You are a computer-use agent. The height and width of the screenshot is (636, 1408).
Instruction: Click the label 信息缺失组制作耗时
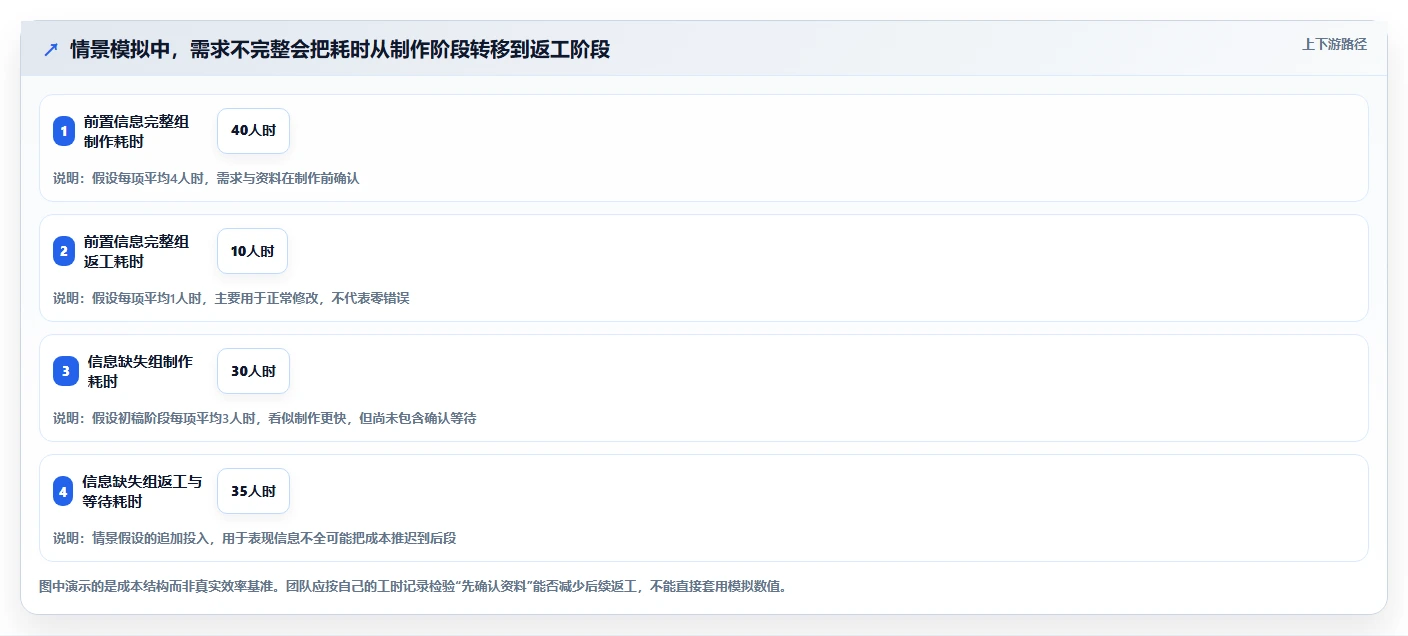(140, 371)
